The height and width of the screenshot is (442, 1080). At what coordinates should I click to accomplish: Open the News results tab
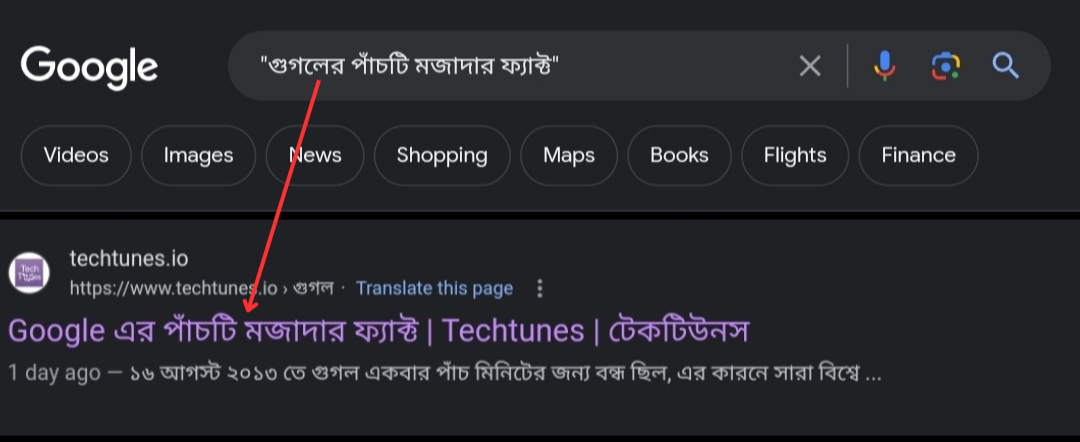[x=315, y=155]
